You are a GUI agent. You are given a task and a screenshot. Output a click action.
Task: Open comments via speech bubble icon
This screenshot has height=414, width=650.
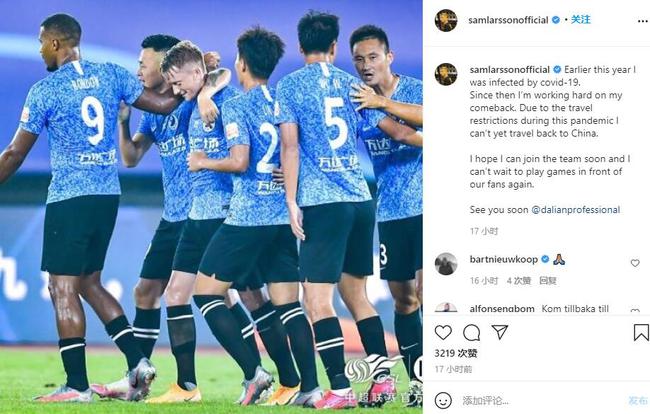point(471,332)
